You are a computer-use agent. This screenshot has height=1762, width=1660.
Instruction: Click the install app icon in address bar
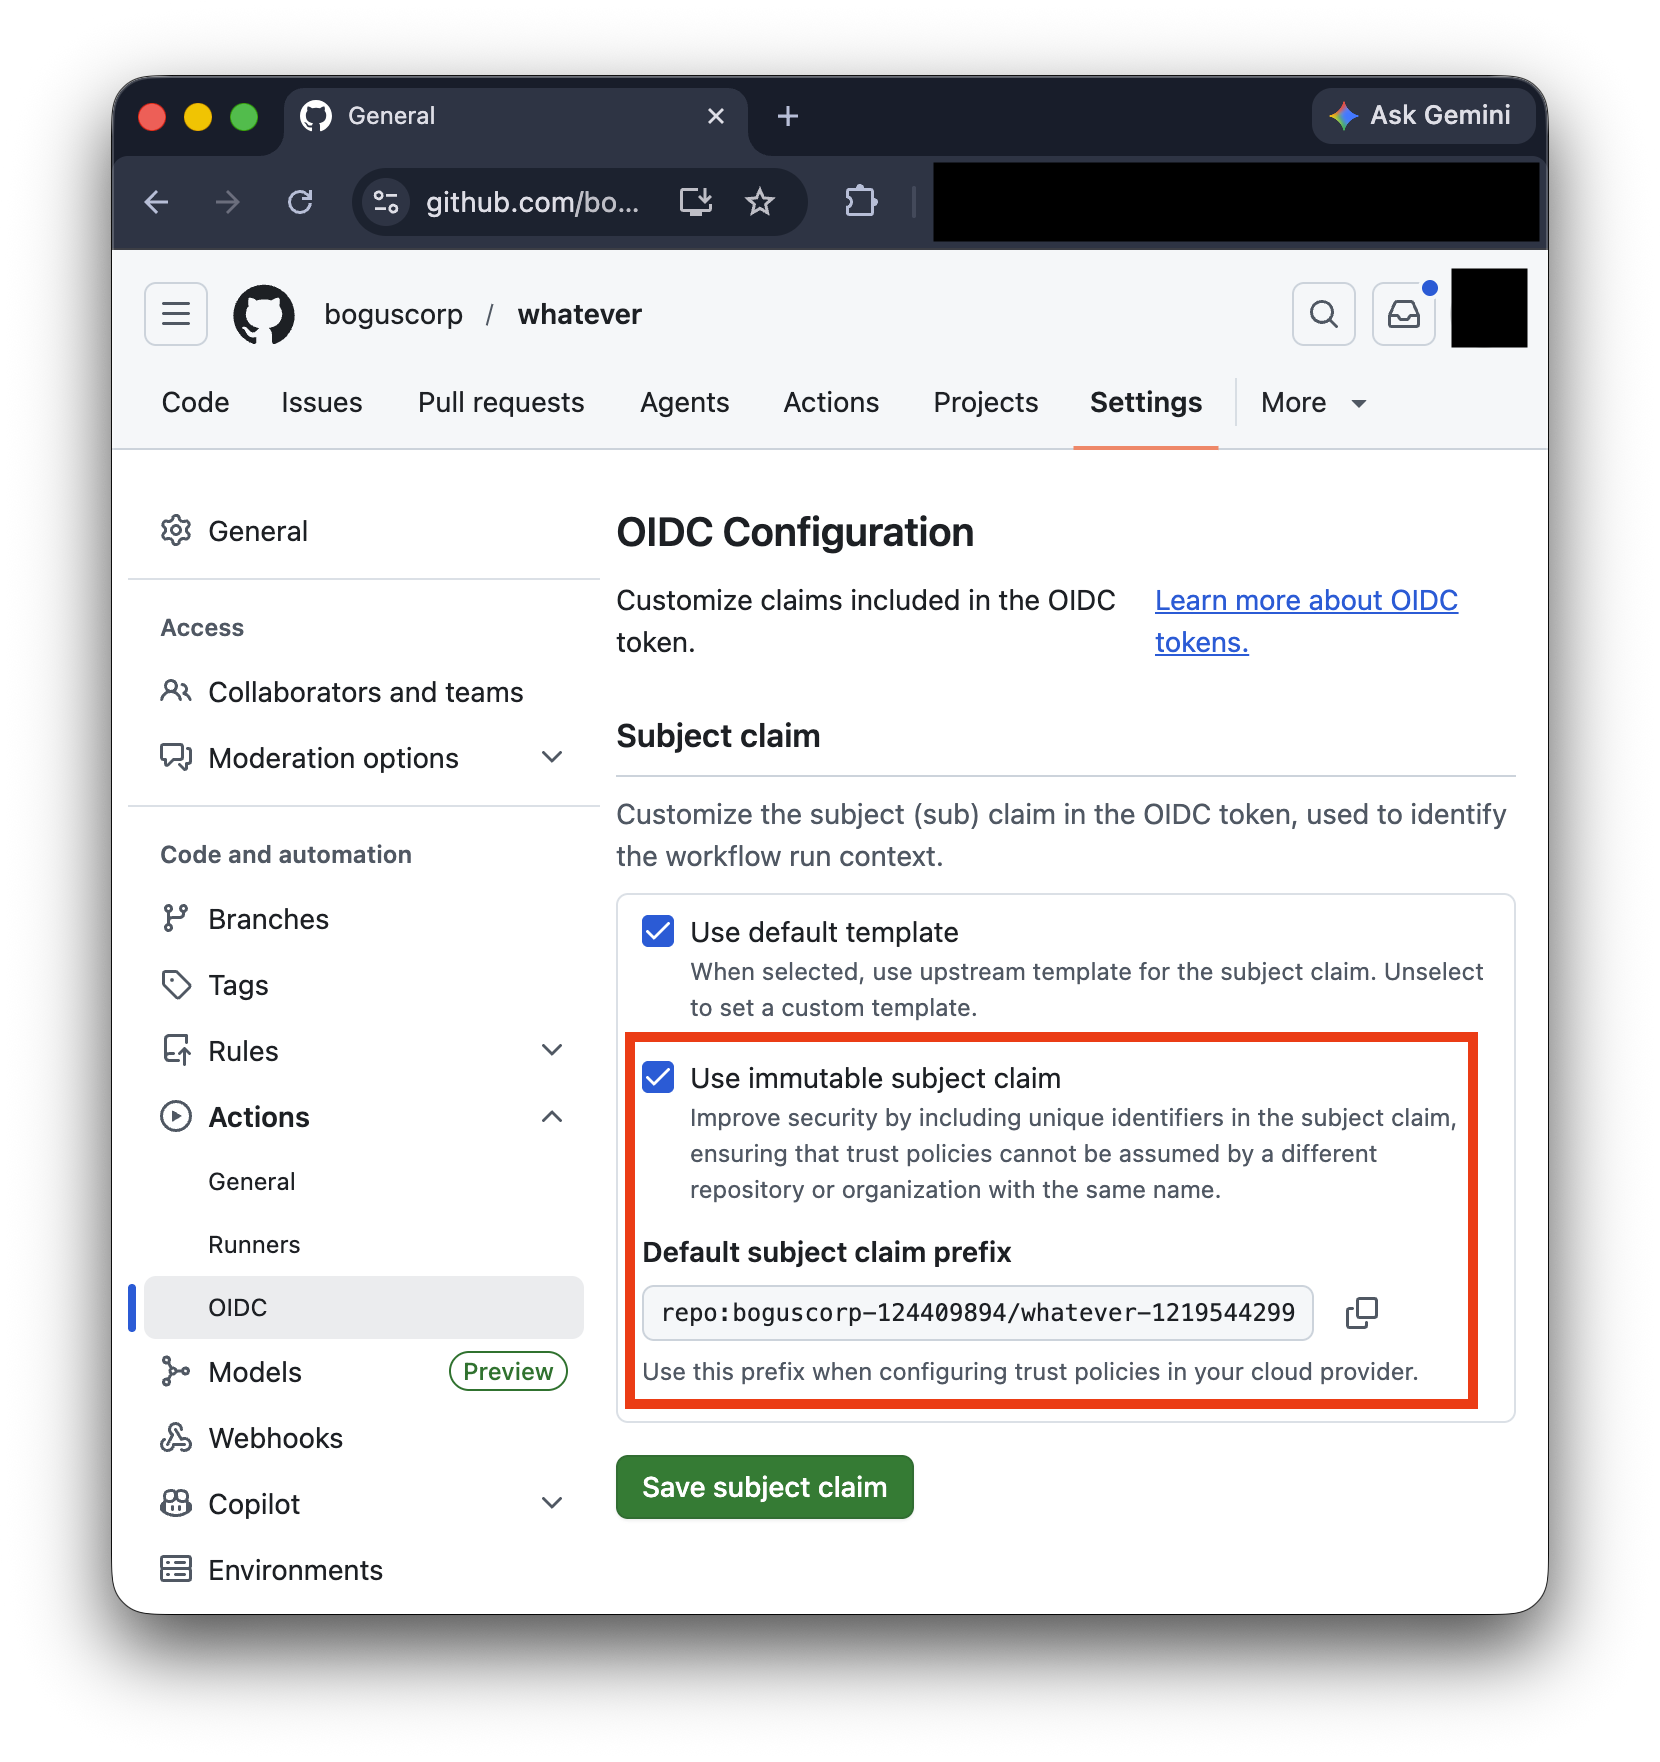click(x=696, y=202)
